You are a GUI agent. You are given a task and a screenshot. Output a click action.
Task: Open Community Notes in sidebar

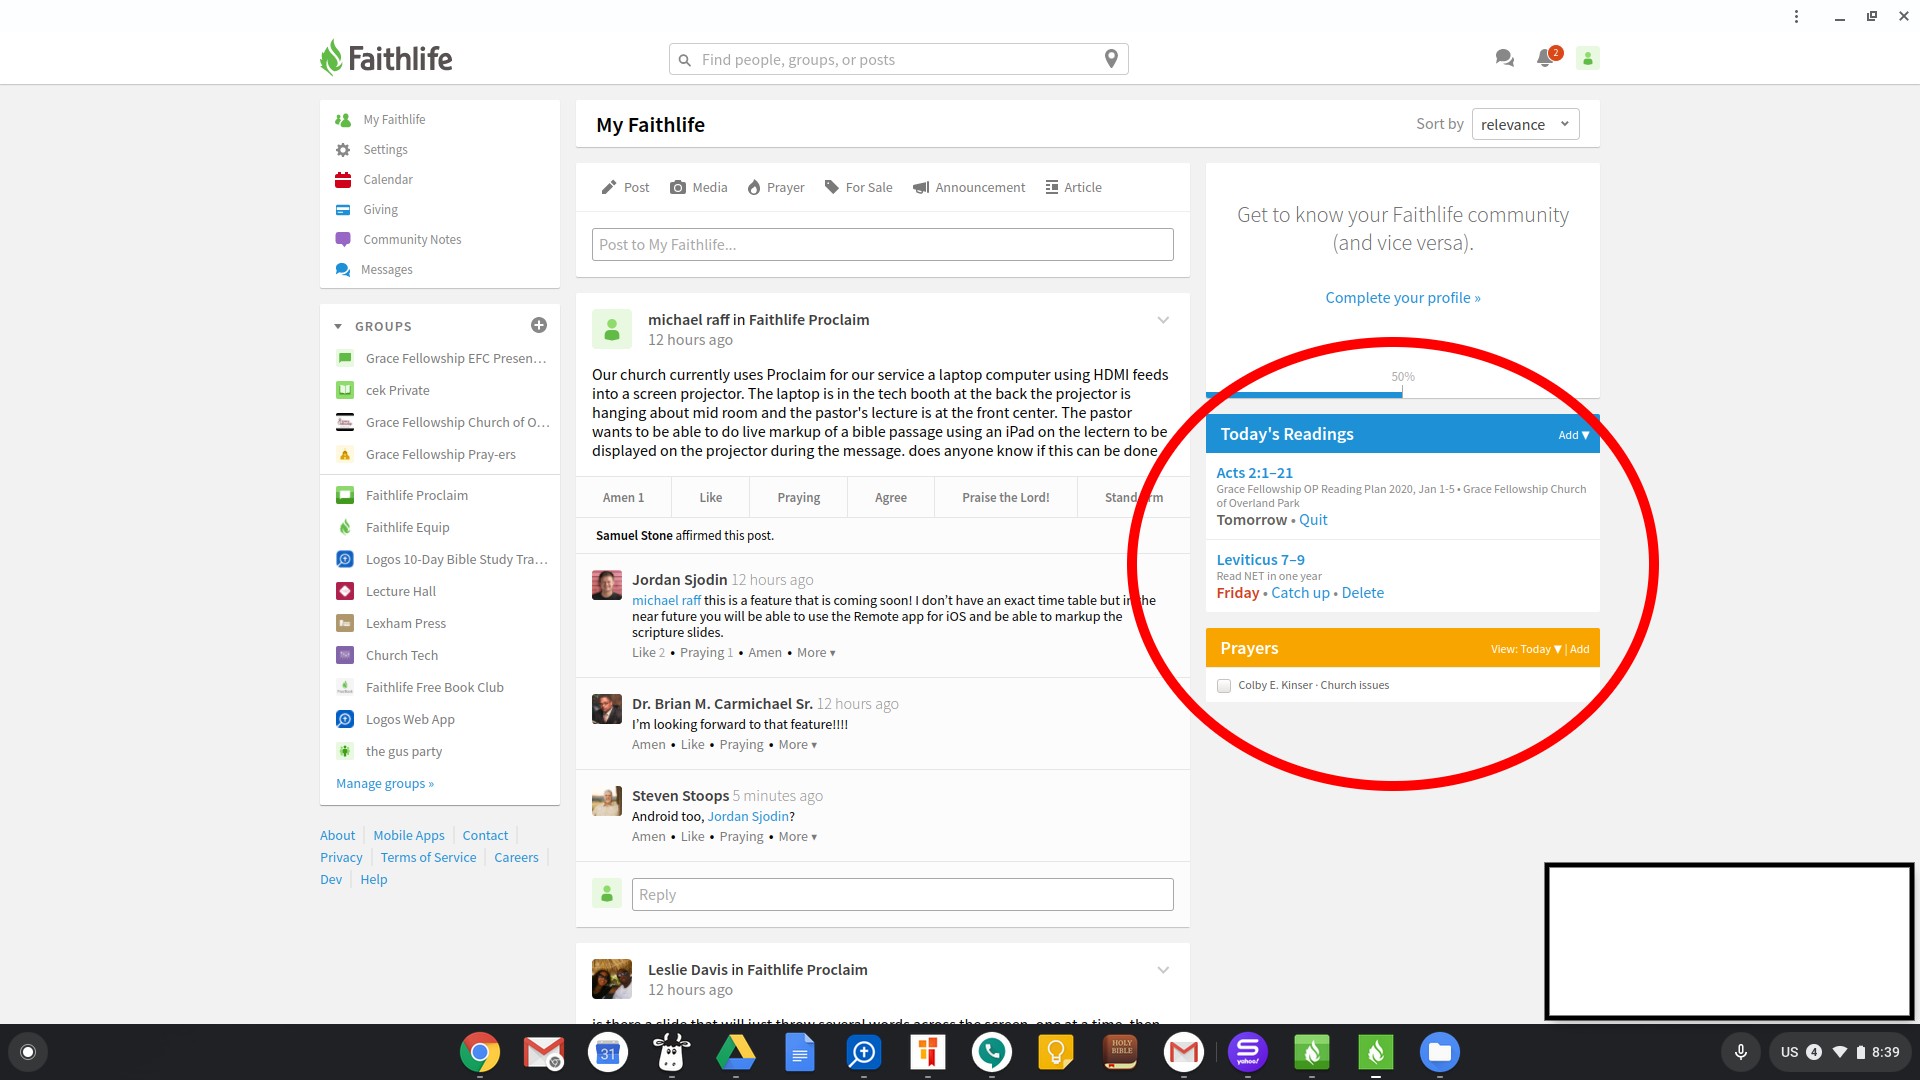point(412,240)
